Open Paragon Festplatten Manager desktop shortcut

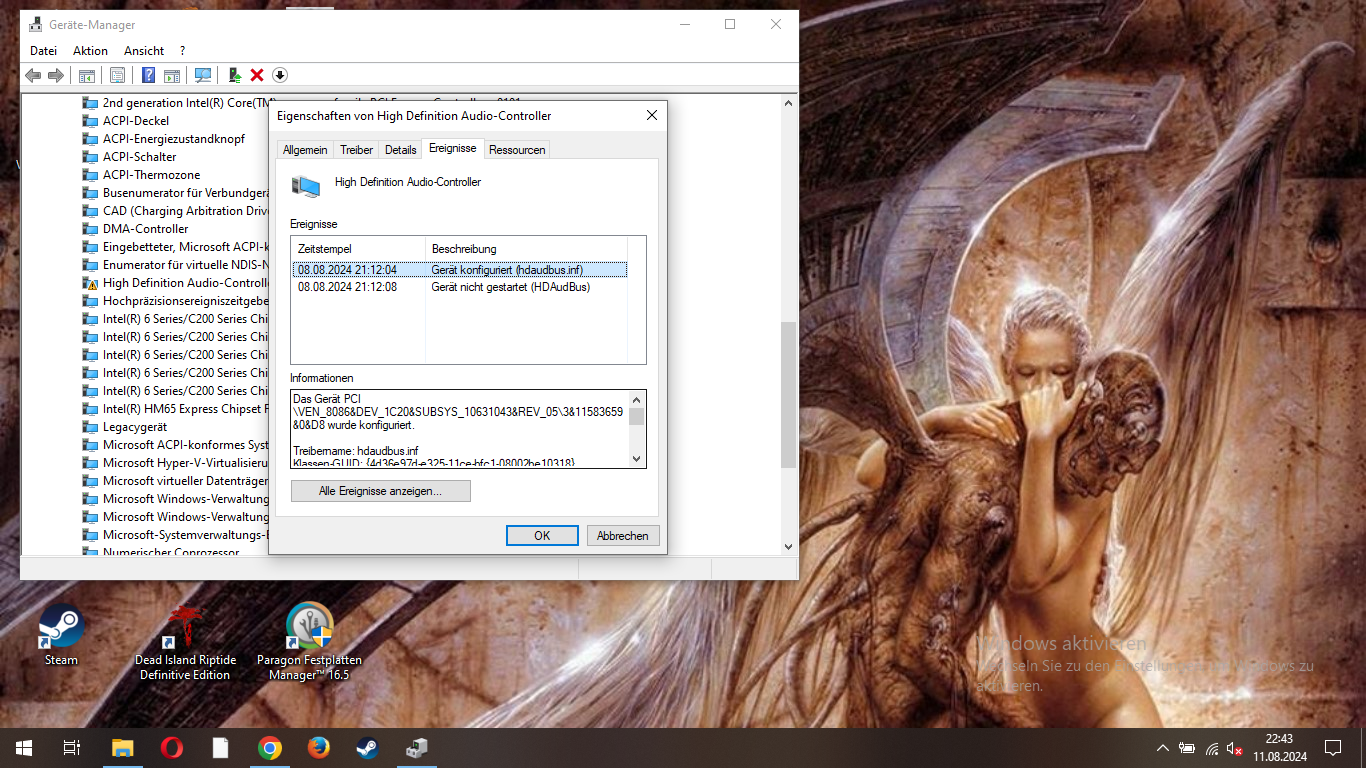coord(309,642)
